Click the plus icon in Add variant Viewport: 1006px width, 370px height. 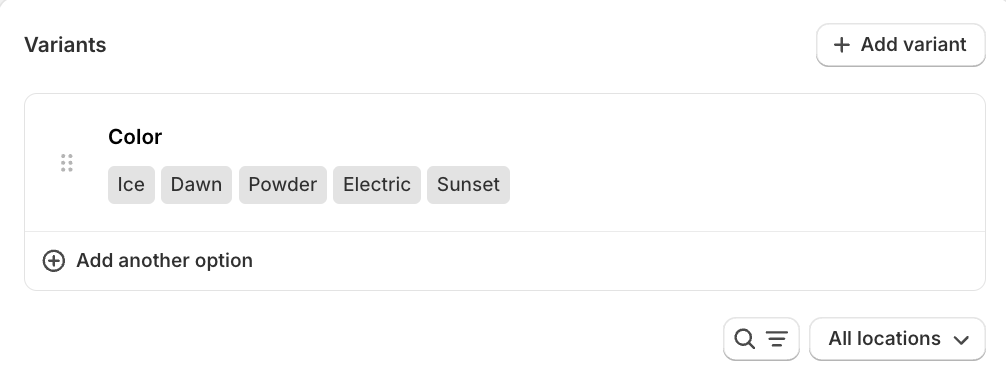(841, 45)
